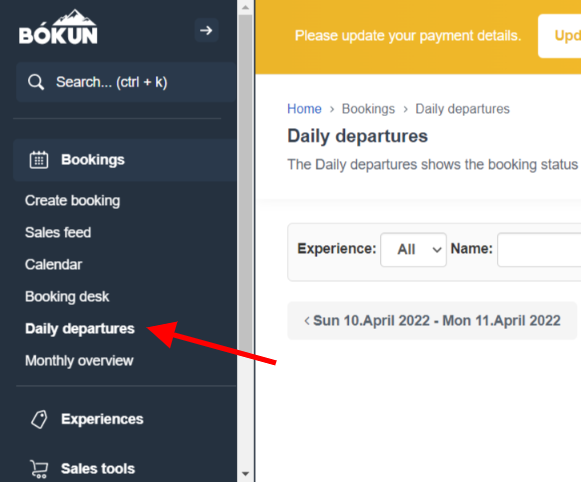581x482 pixels.
Task: Go to previous dates using left chevron
Action: 307,320
